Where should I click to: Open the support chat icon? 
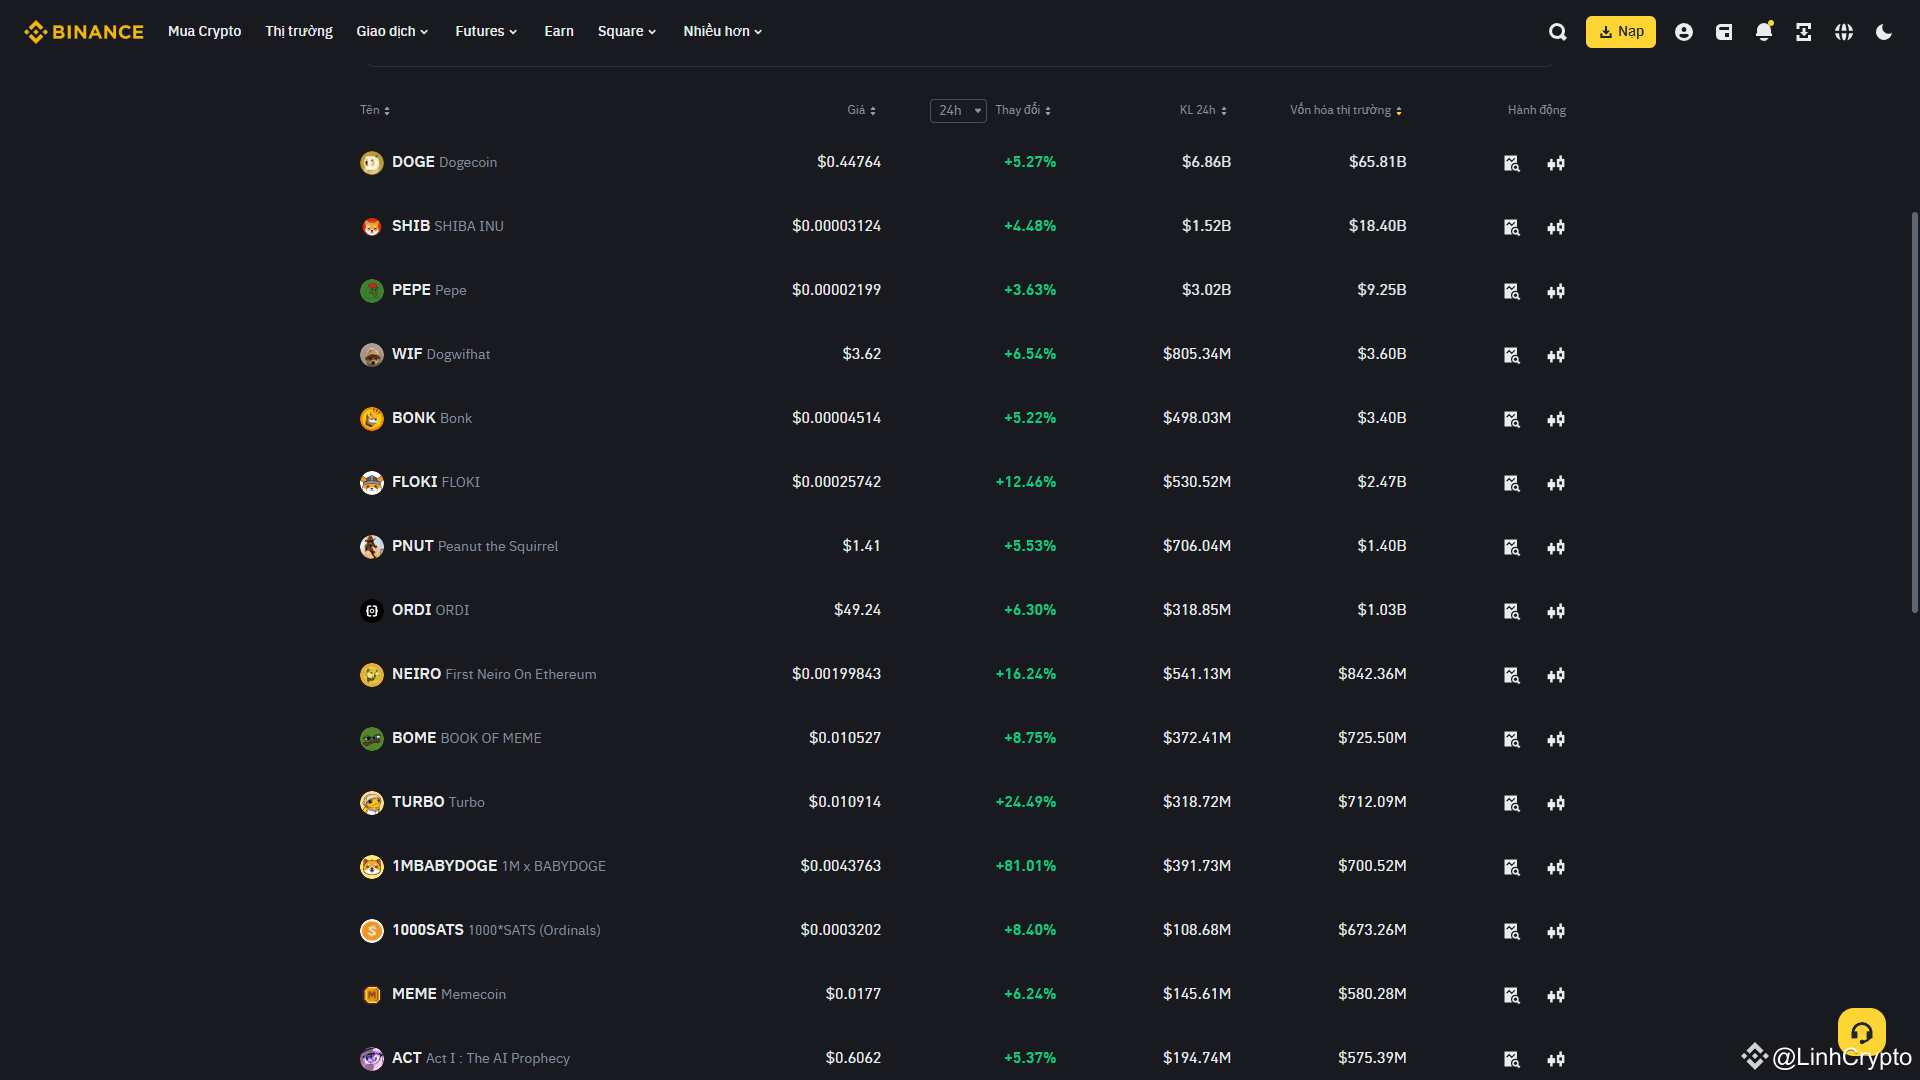pyautogui.click(x=1861, y=1032)
